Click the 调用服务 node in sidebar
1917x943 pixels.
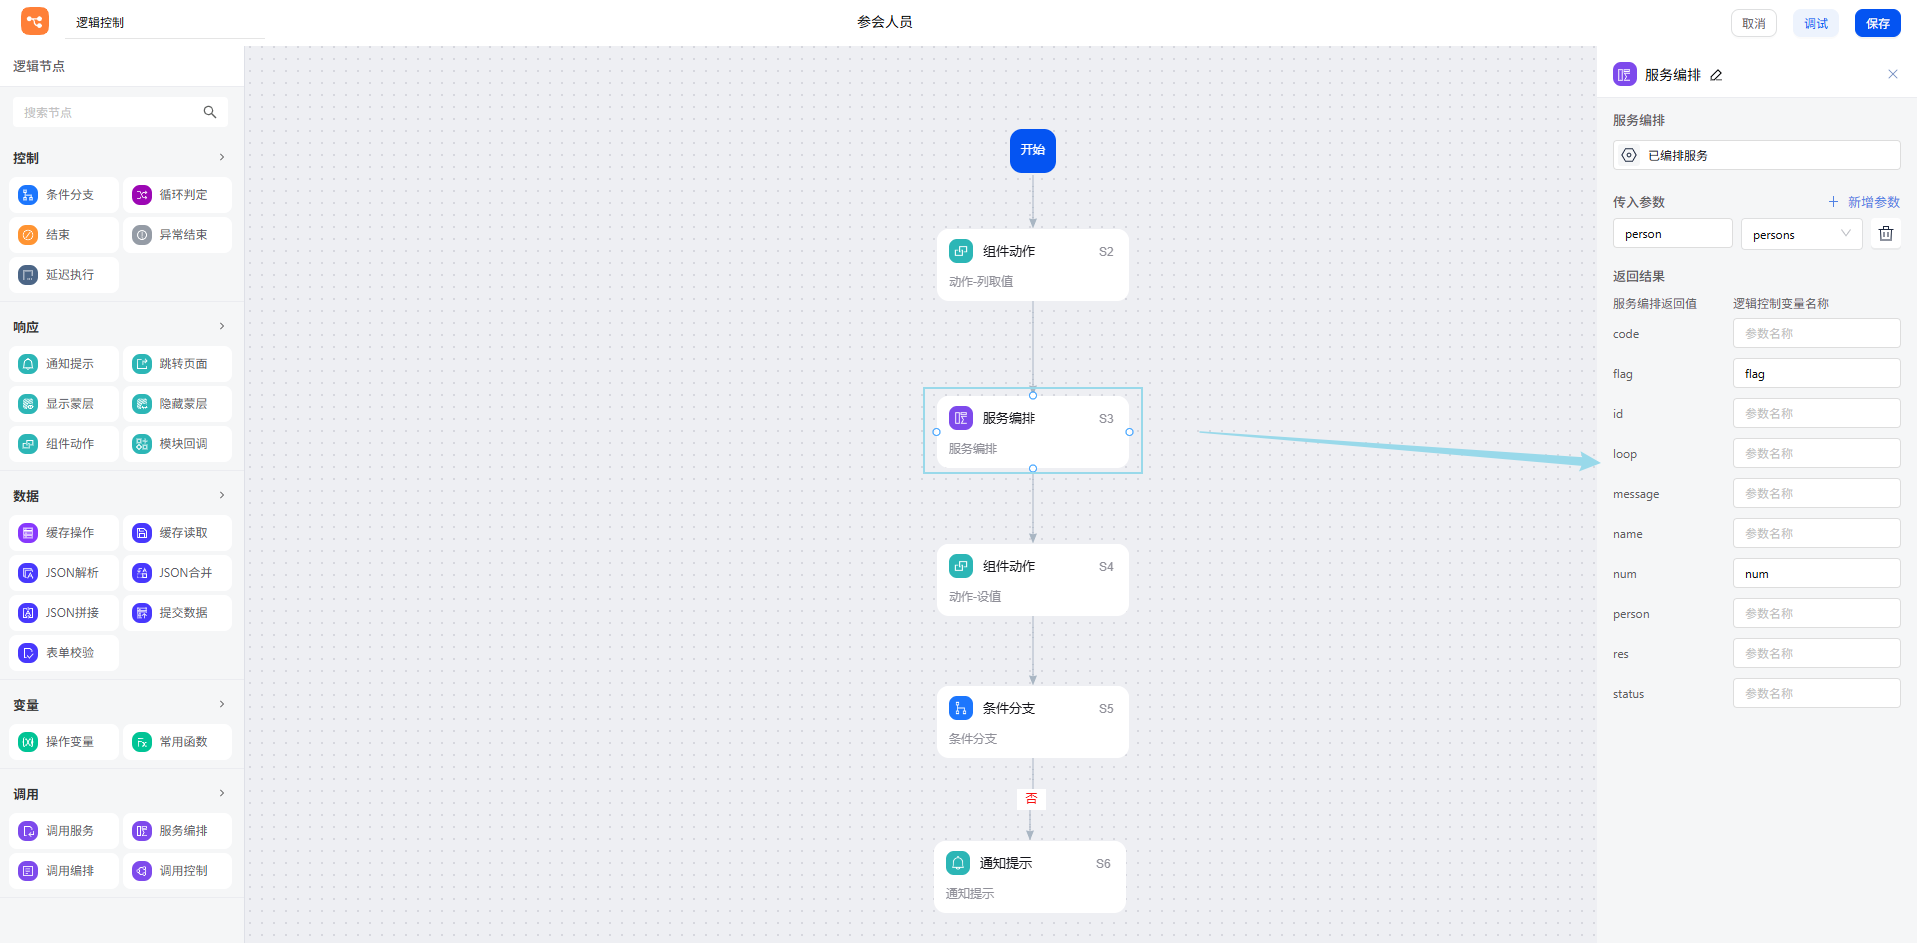tap(64, 831)
